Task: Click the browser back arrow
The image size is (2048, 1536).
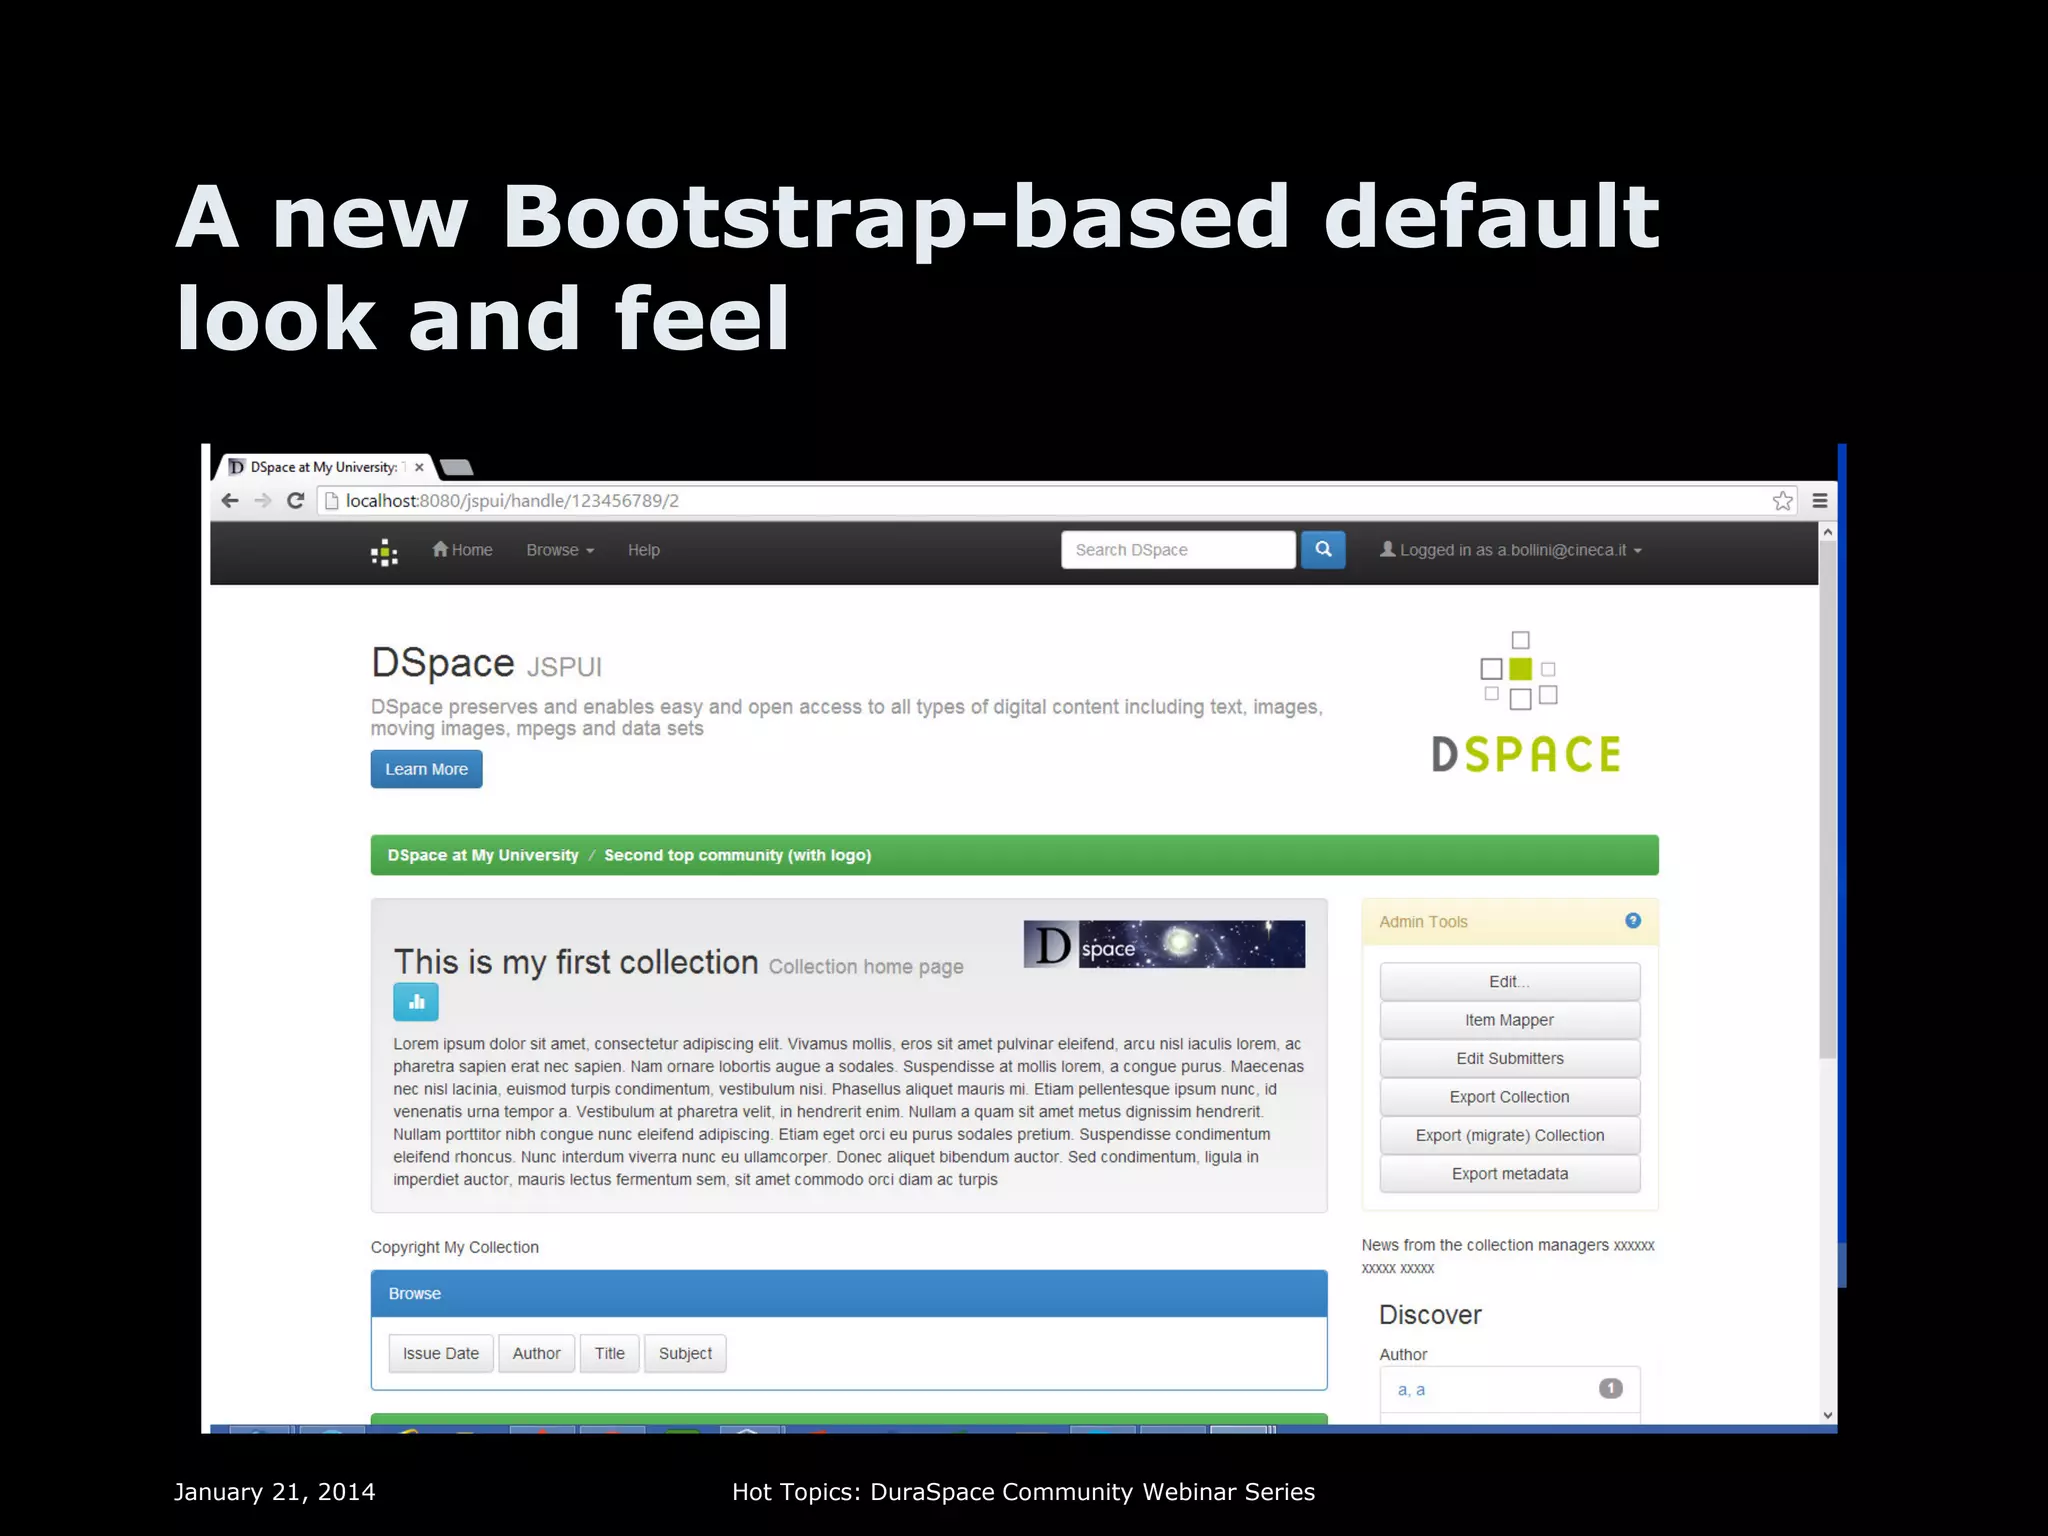Action: (230, 501)
